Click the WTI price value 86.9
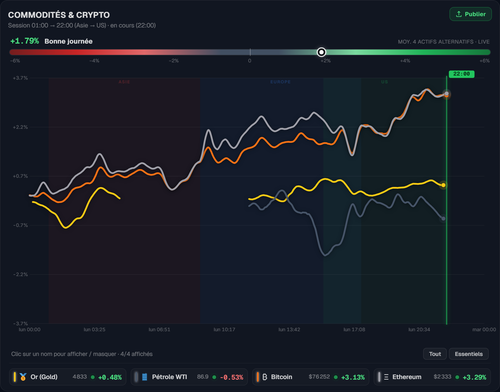Screen dimensions: 500x392 tap(203, 377)
